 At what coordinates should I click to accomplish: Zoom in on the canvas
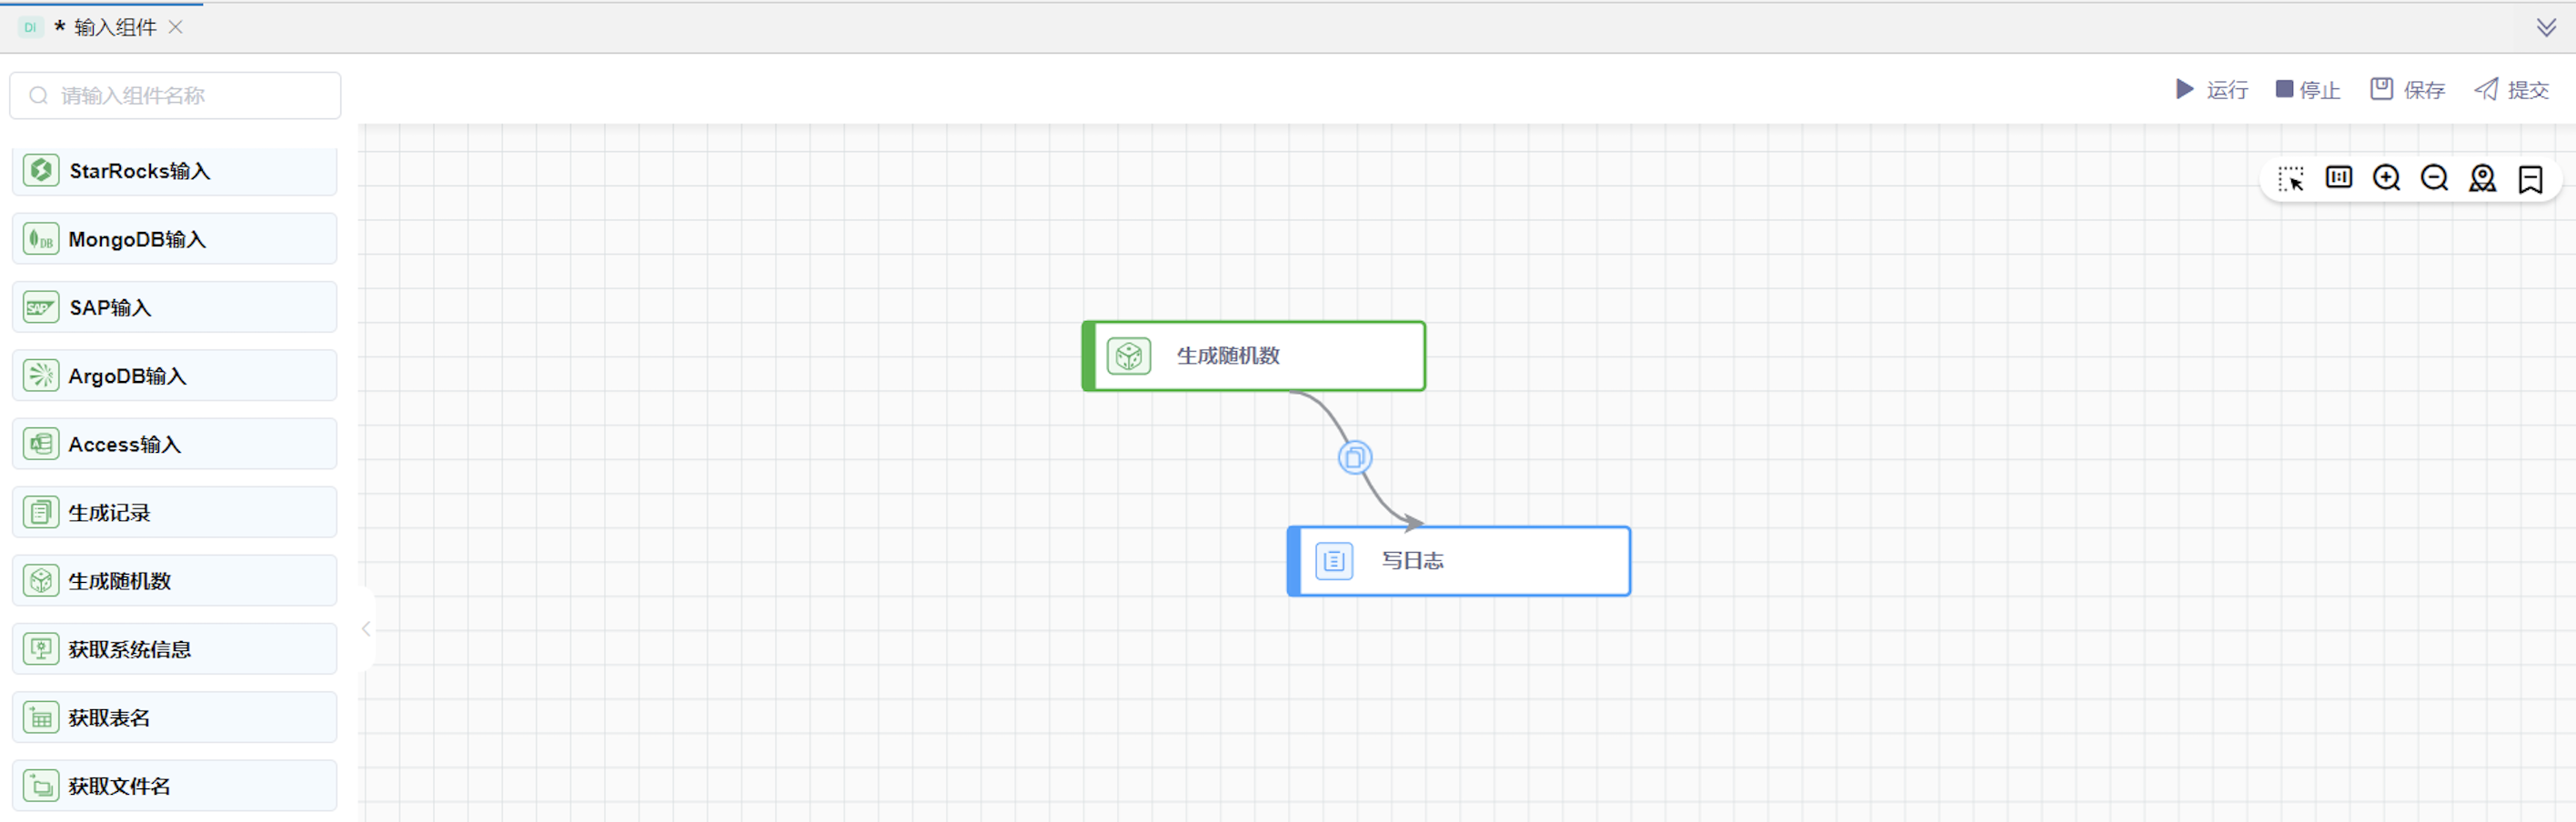point(2386,178)
